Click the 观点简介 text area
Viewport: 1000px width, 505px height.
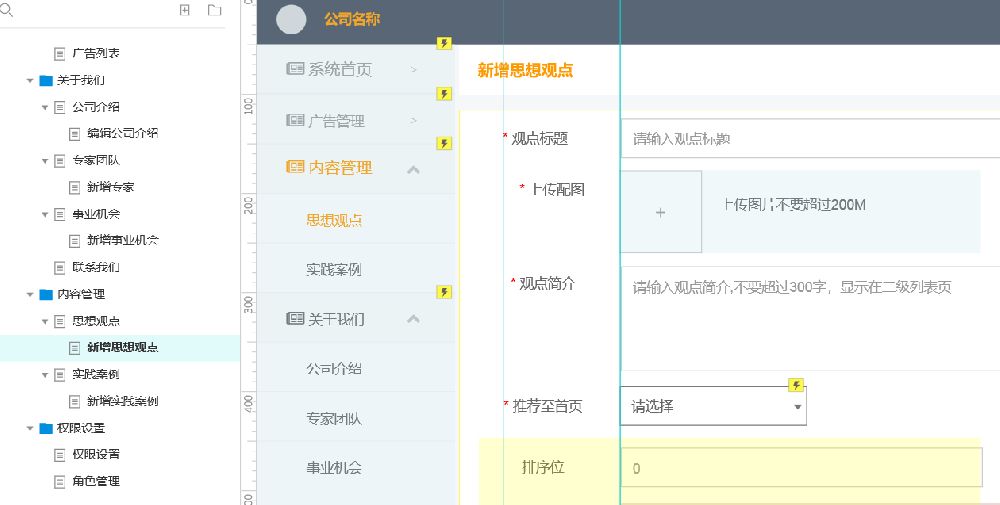pos(810,318)
